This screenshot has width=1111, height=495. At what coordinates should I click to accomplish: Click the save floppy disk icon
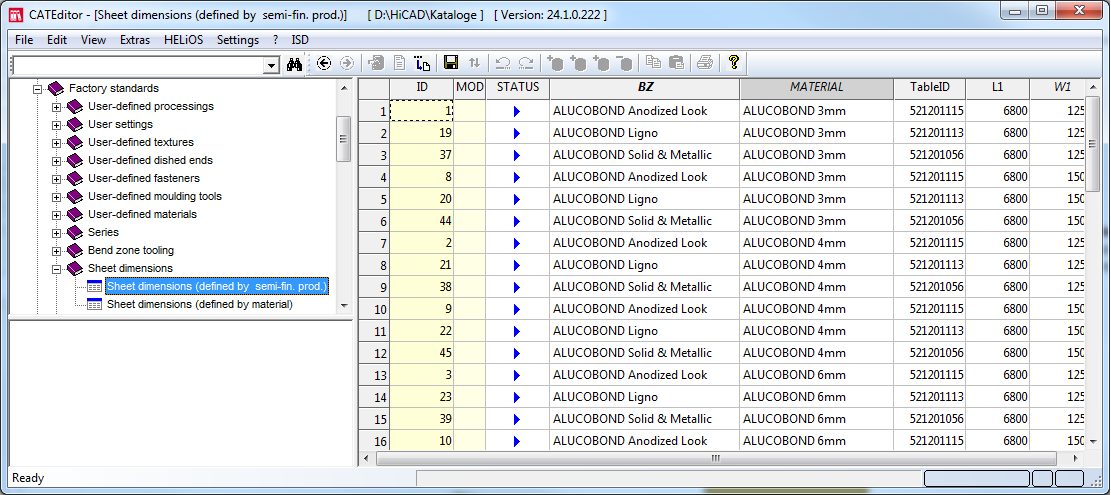(x=450, y=63)
